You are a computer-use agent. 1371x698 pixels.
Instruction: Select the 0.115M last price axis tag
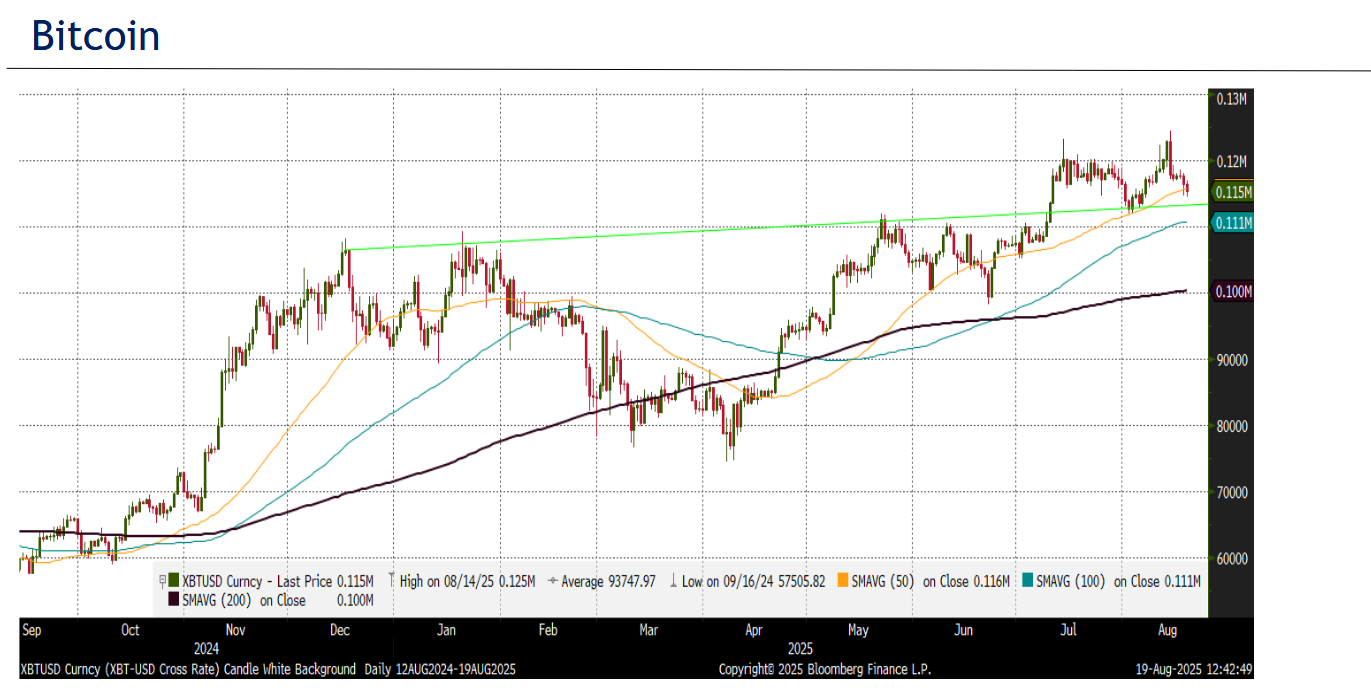pyautogui.click(x=1233, y=192)
